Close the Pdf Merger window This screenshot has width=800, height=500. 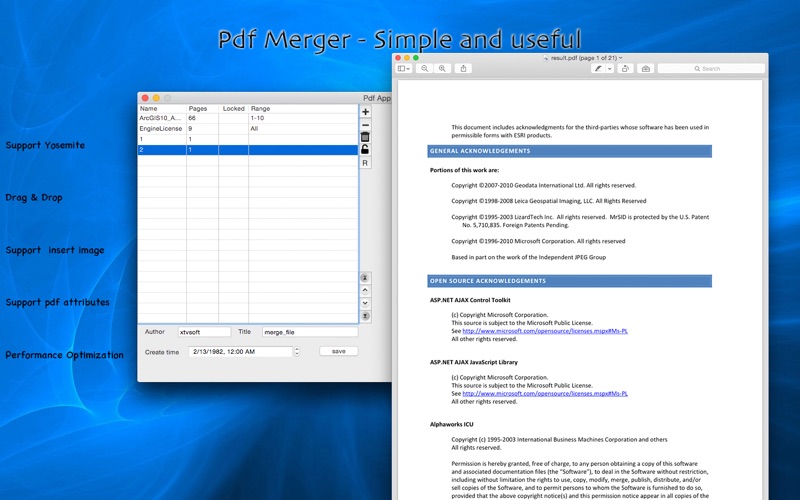click(145, 98)
